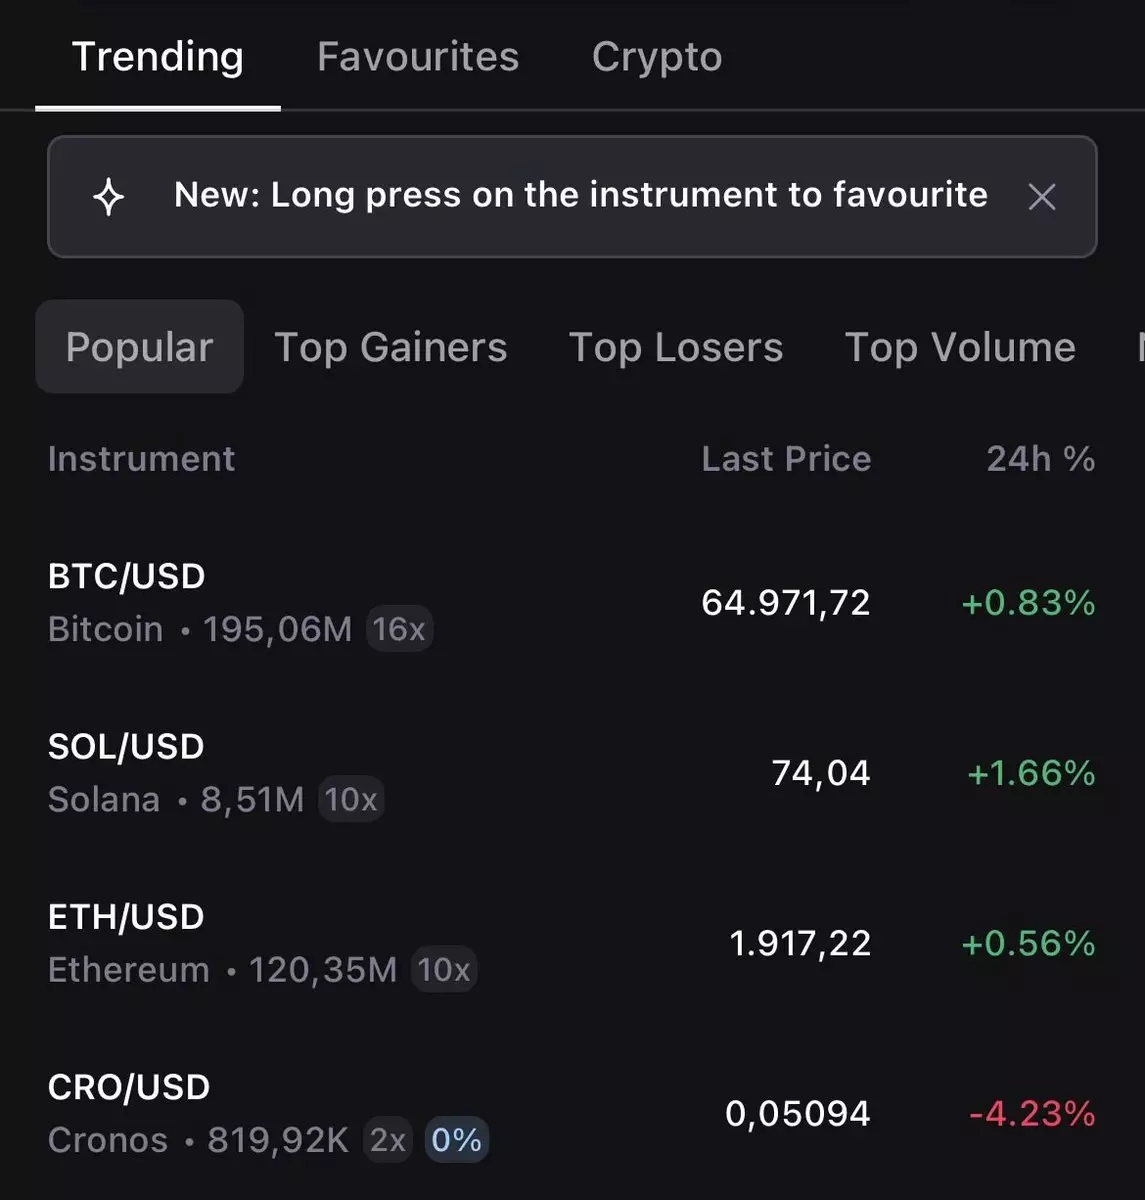
Task: Open the Crypto tab
Action: pyautogui.click(x=657, y=57)
